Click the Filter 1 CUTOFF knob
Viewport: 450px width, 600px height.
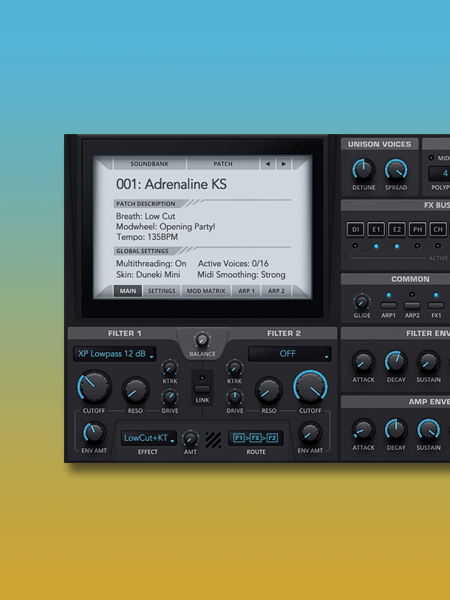tap(94, 387)
